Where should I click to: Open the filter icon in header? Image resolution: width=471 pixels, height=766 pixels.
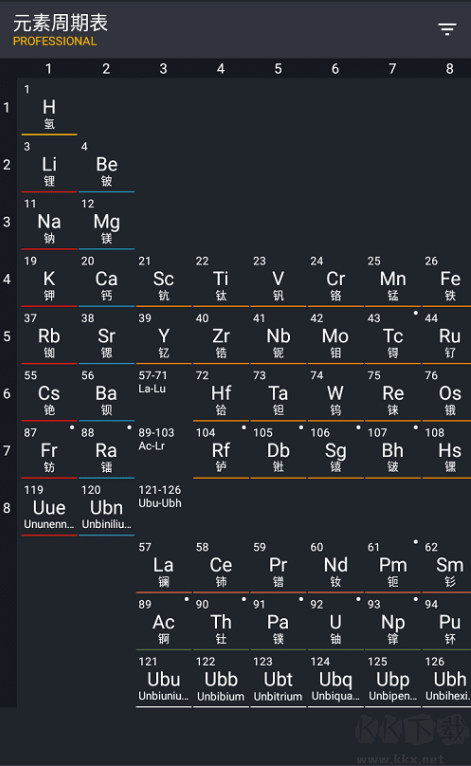447,29
